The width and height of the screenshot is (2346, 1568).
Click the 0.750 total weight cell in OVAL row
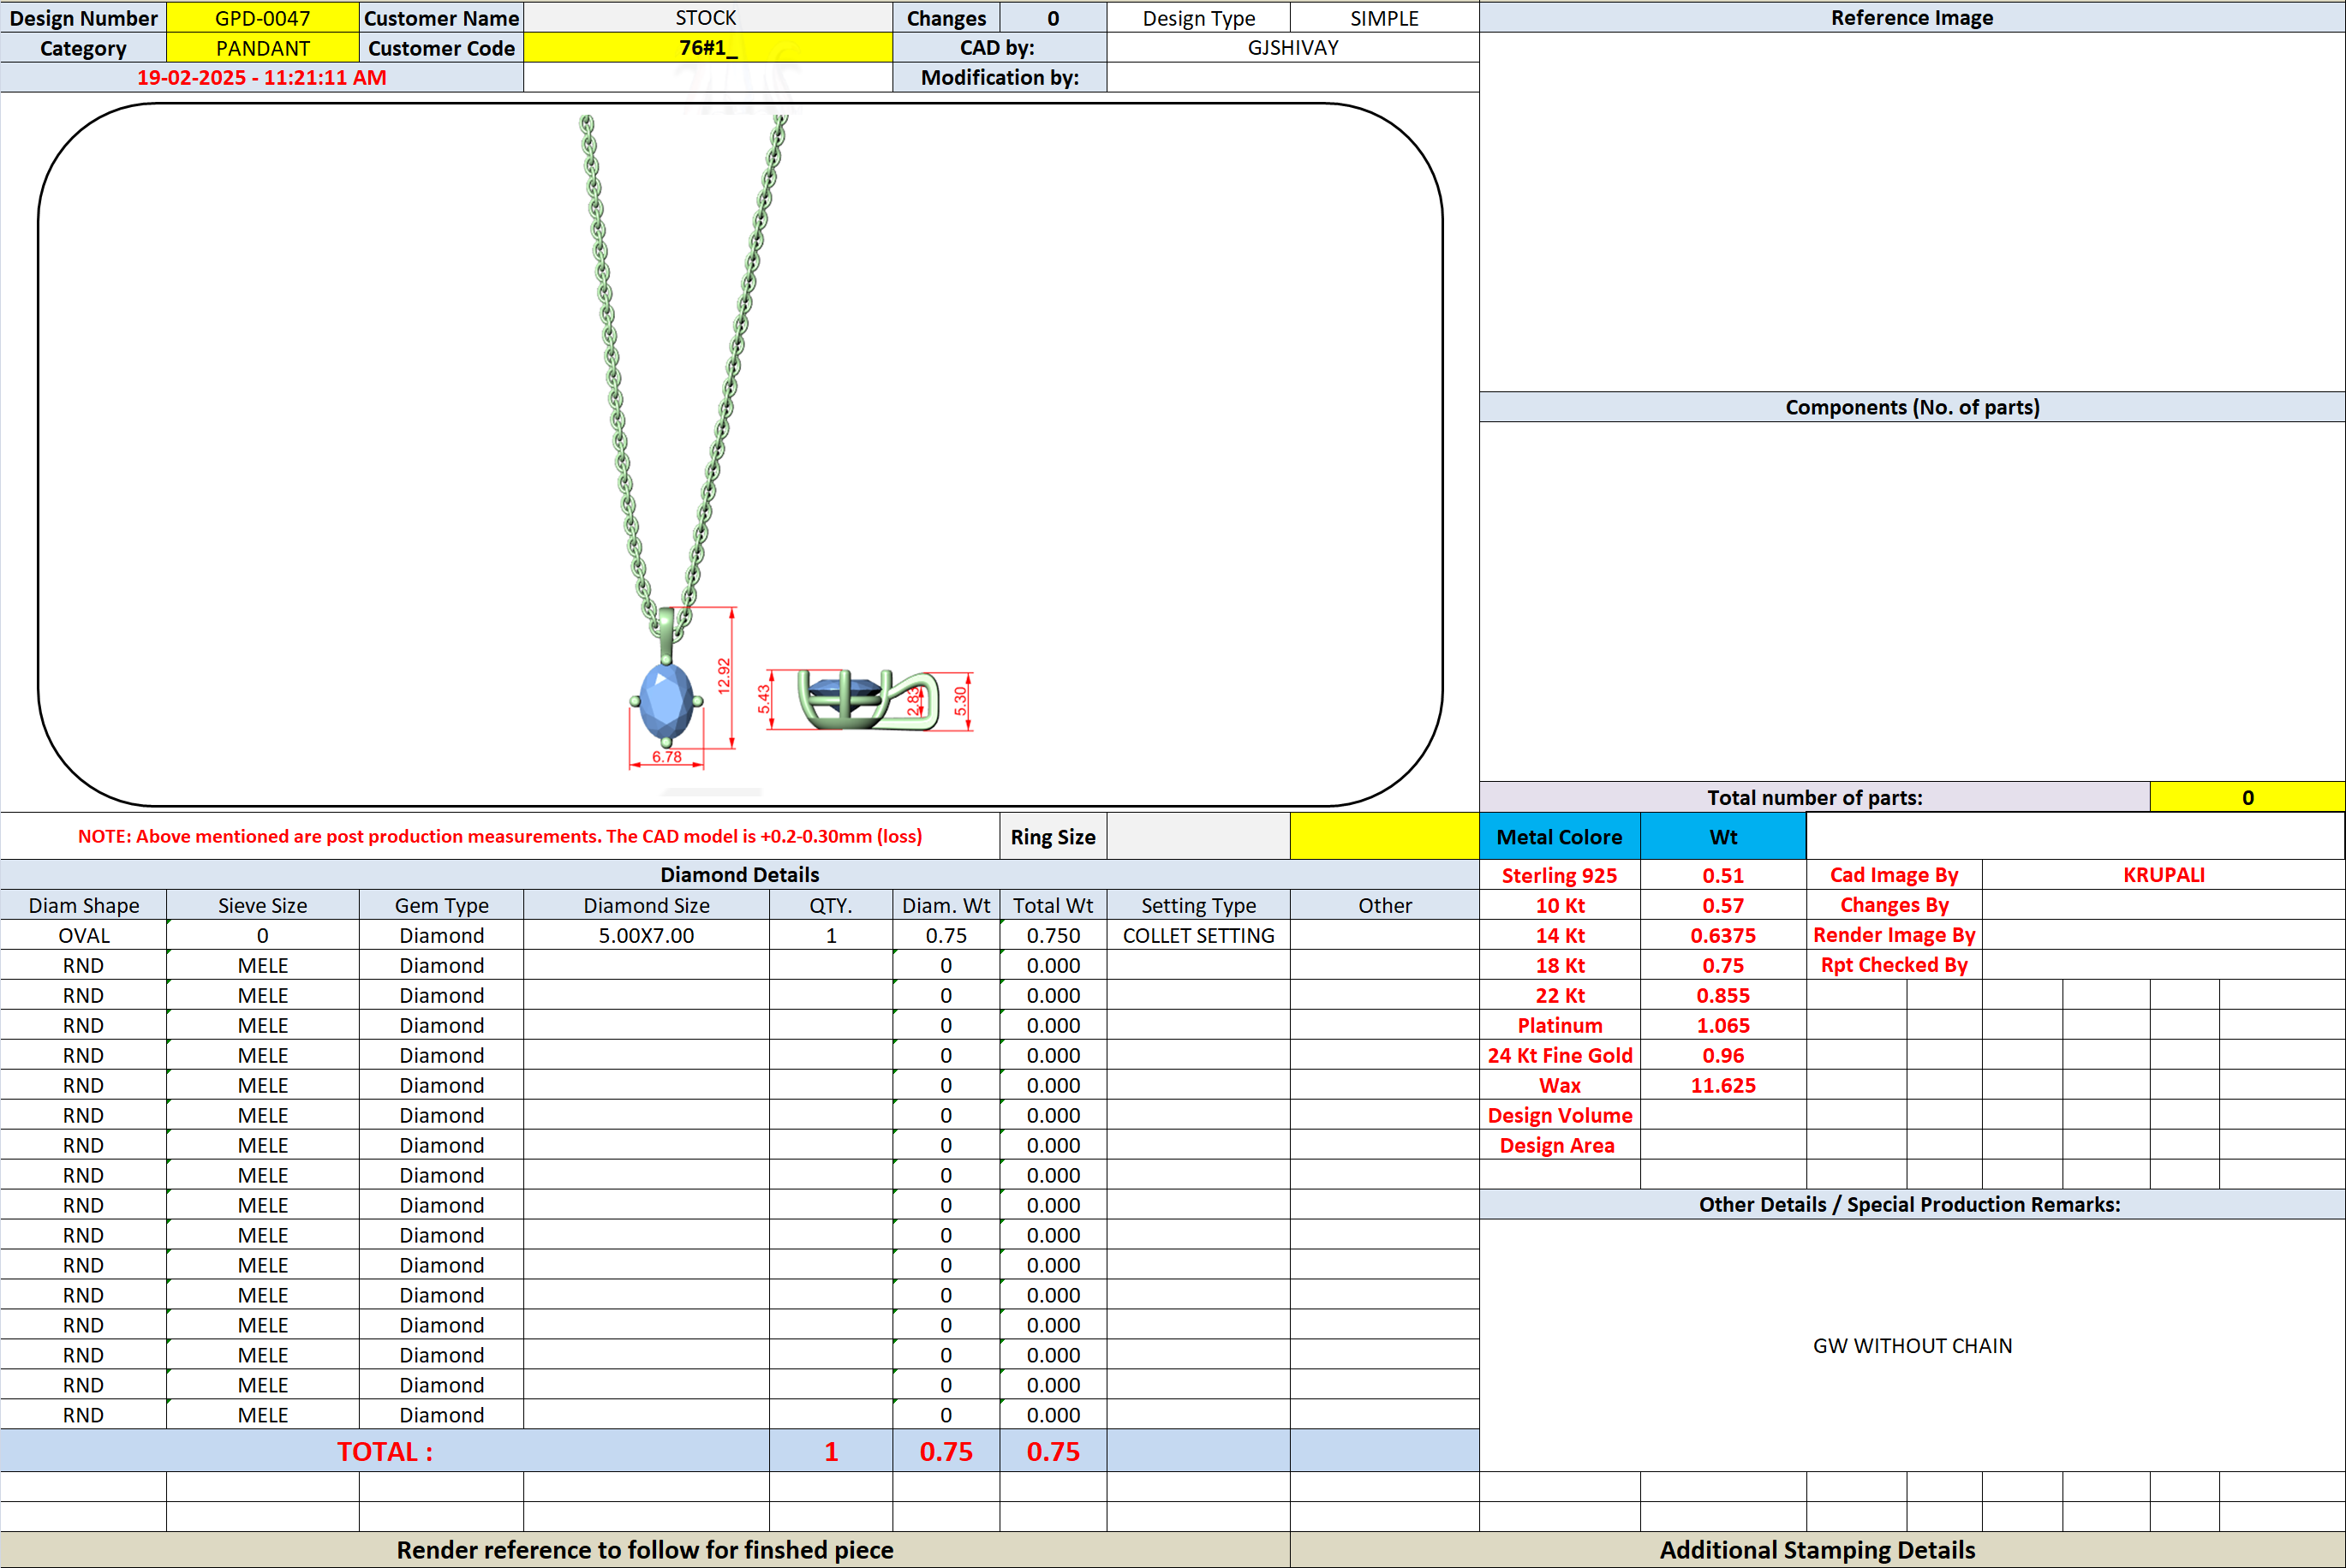point(1053,935)
